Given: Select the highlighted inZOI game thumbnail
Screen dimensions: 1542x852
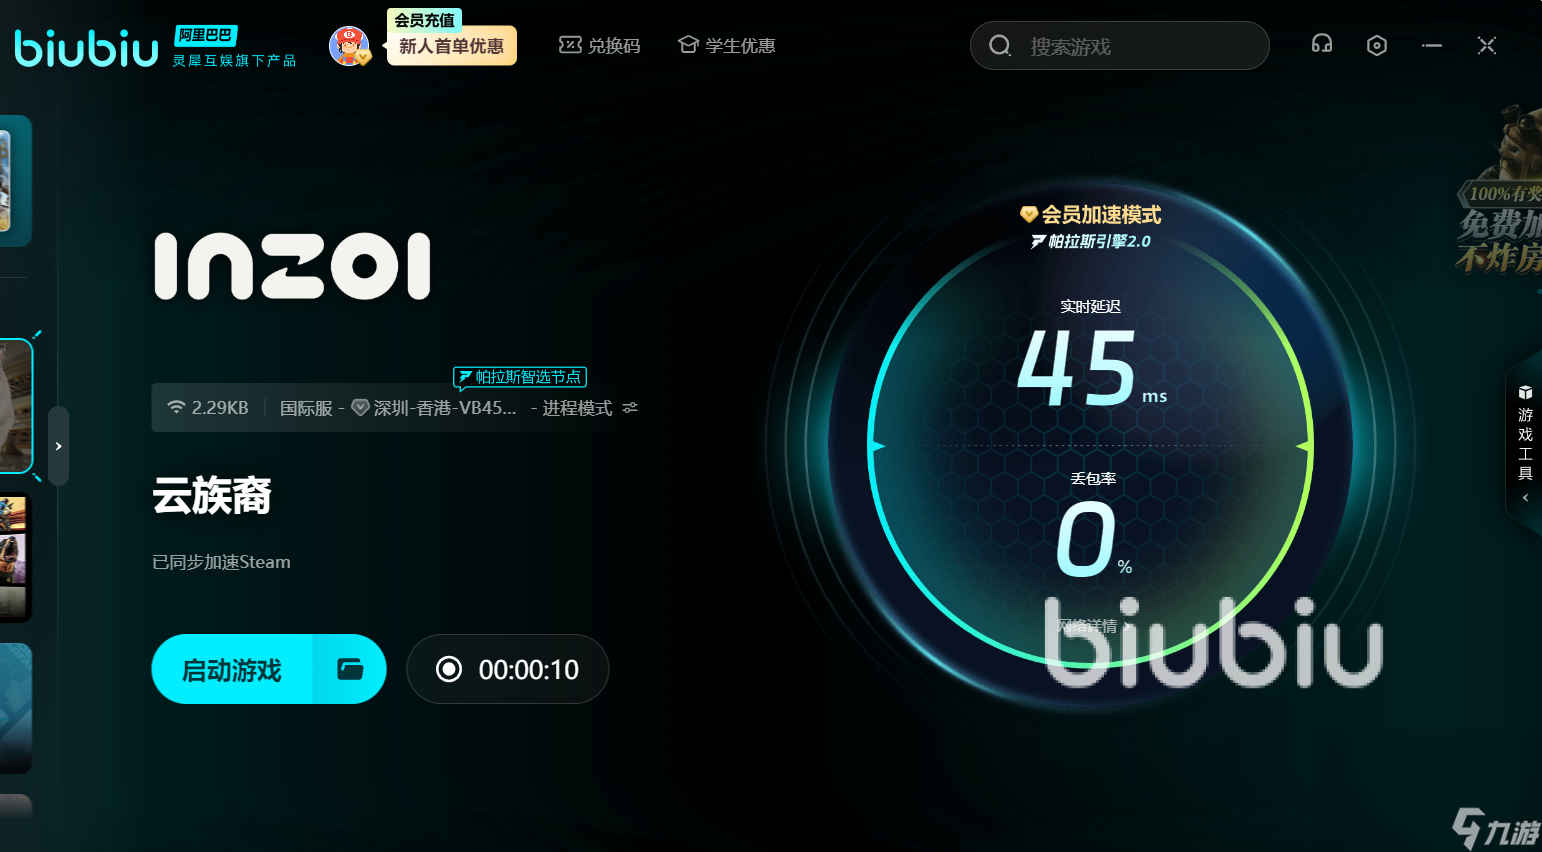Looking at the screenshot, I should (16, 406).
